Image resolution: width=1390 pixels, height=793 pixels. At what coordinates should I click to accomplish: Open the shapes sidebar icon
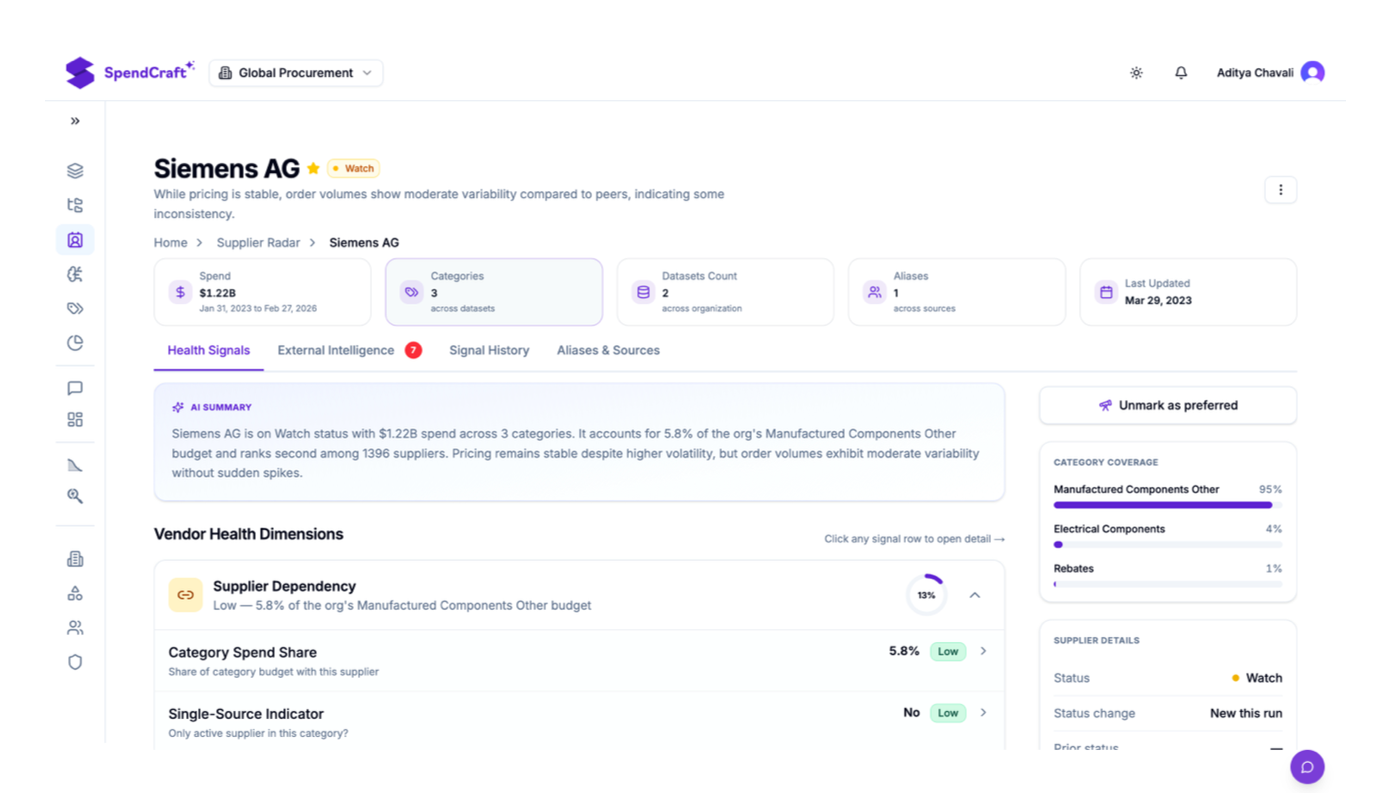[75, 593]
